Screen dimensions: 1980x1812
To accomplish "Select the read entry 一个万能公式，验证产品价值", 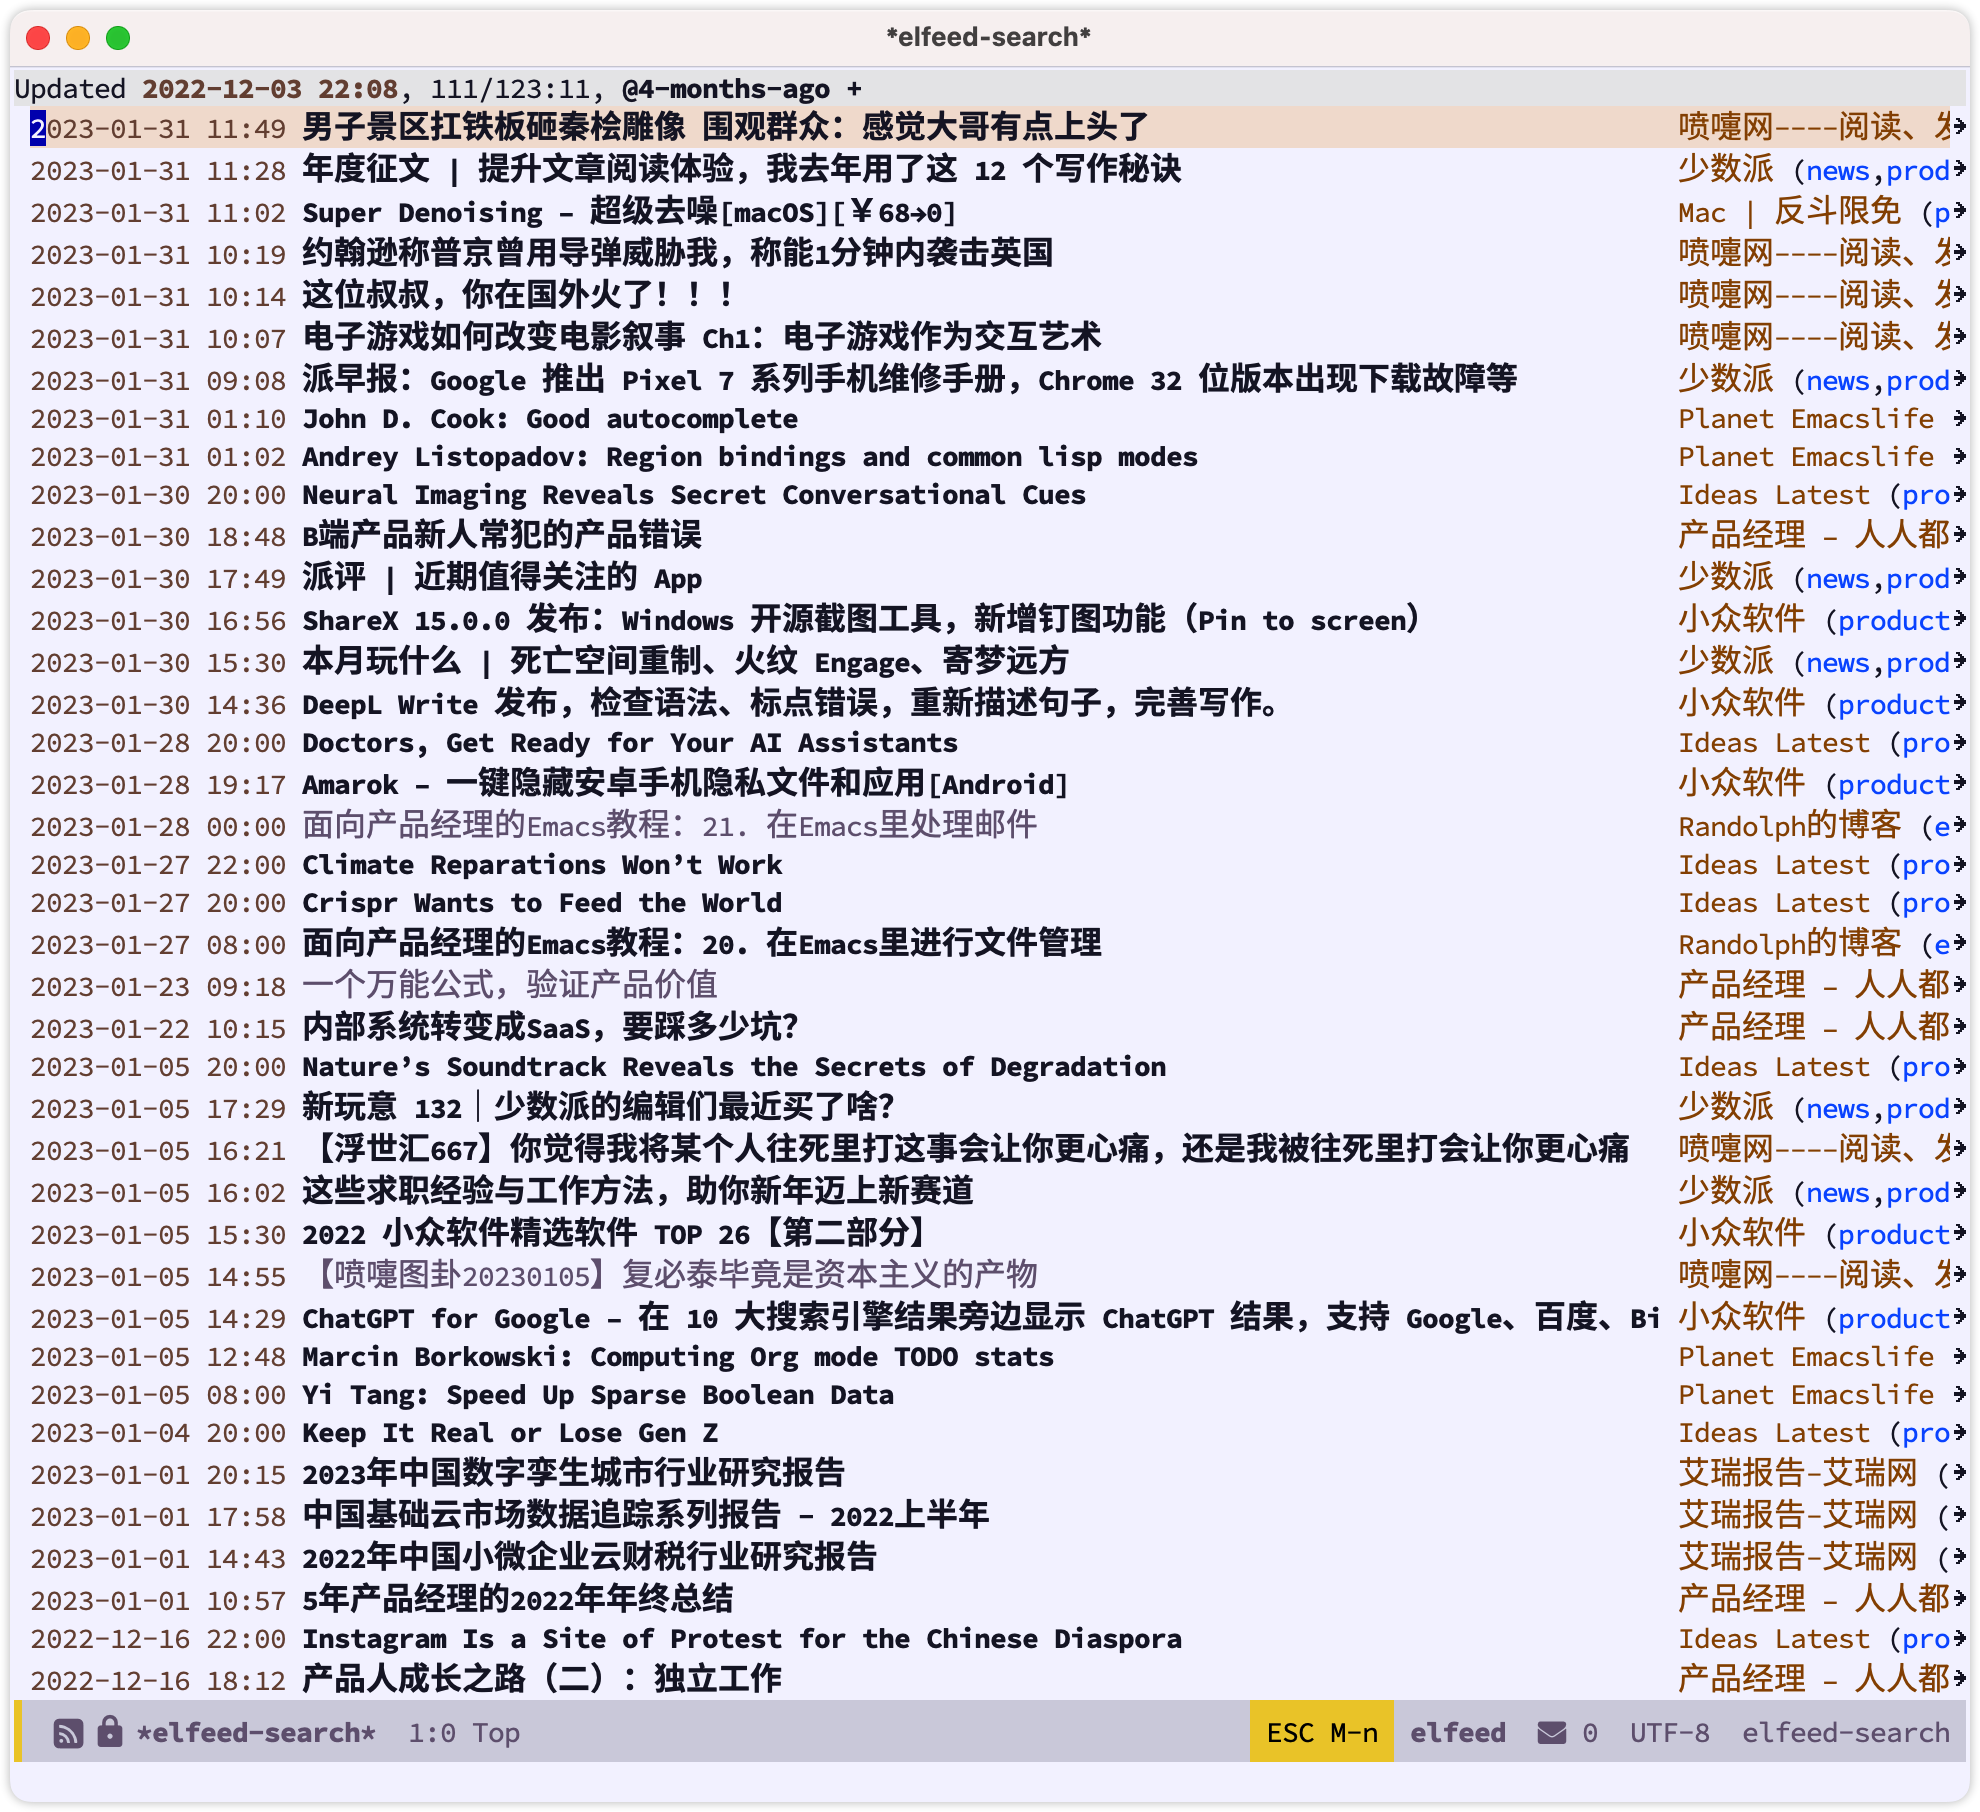I will coord(510,986).
